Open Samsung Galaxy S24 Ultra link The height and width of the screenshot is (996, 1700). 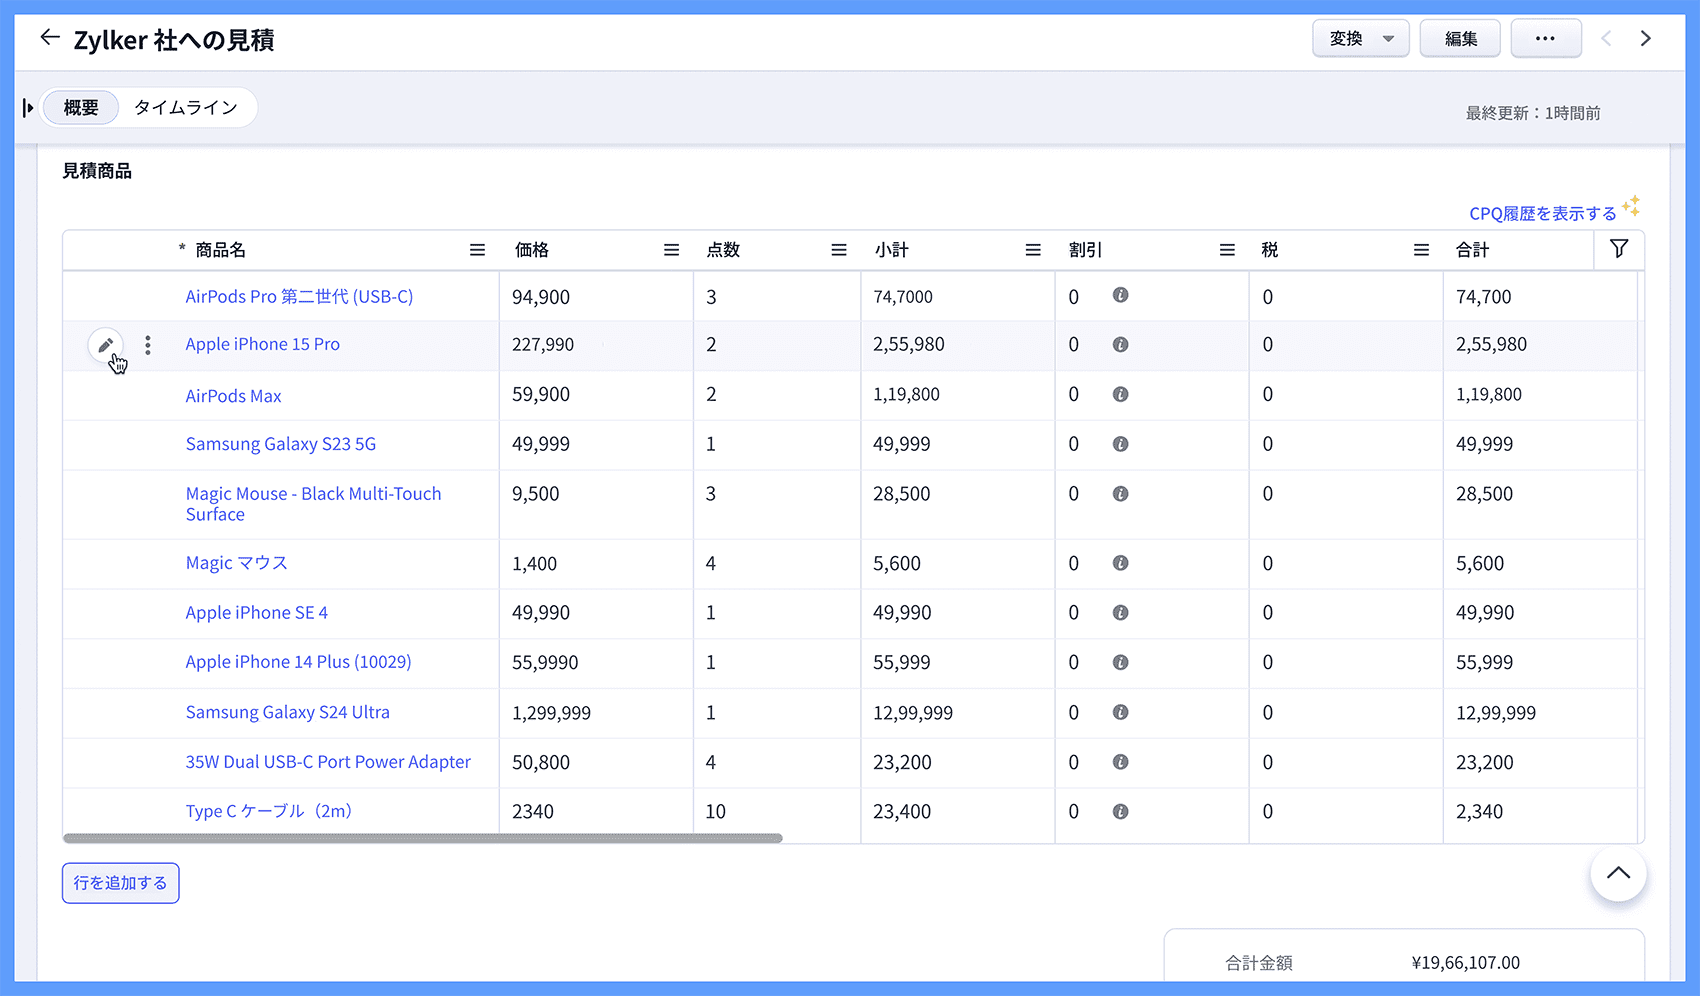(x=287, y=712)
